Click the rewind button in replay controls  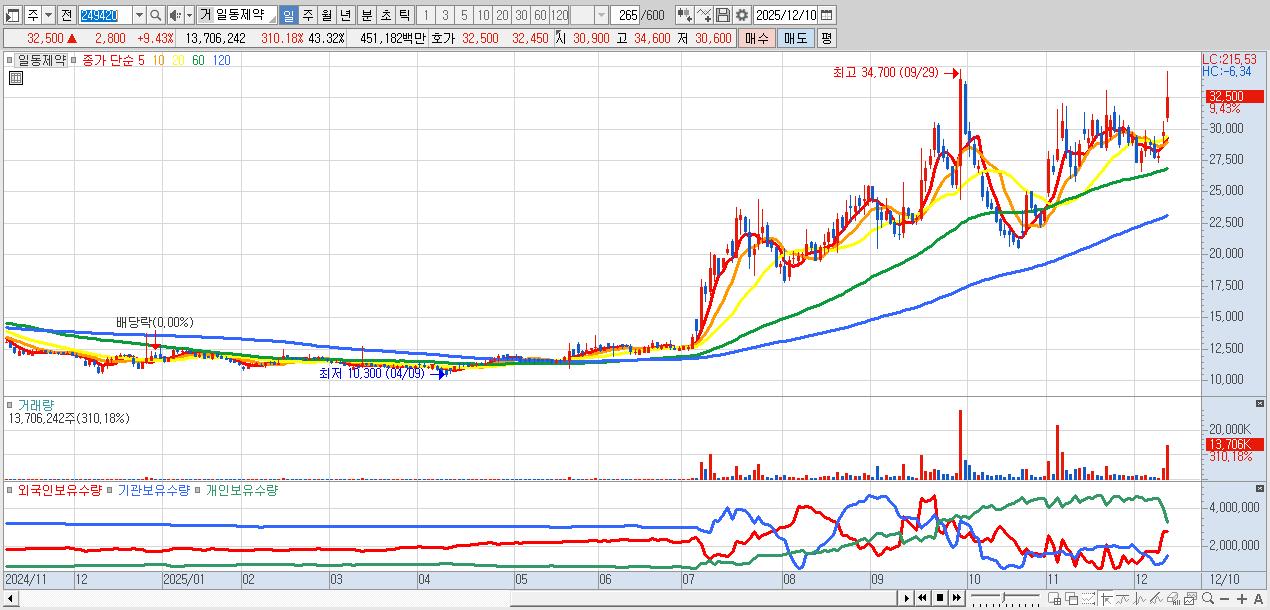922,598
